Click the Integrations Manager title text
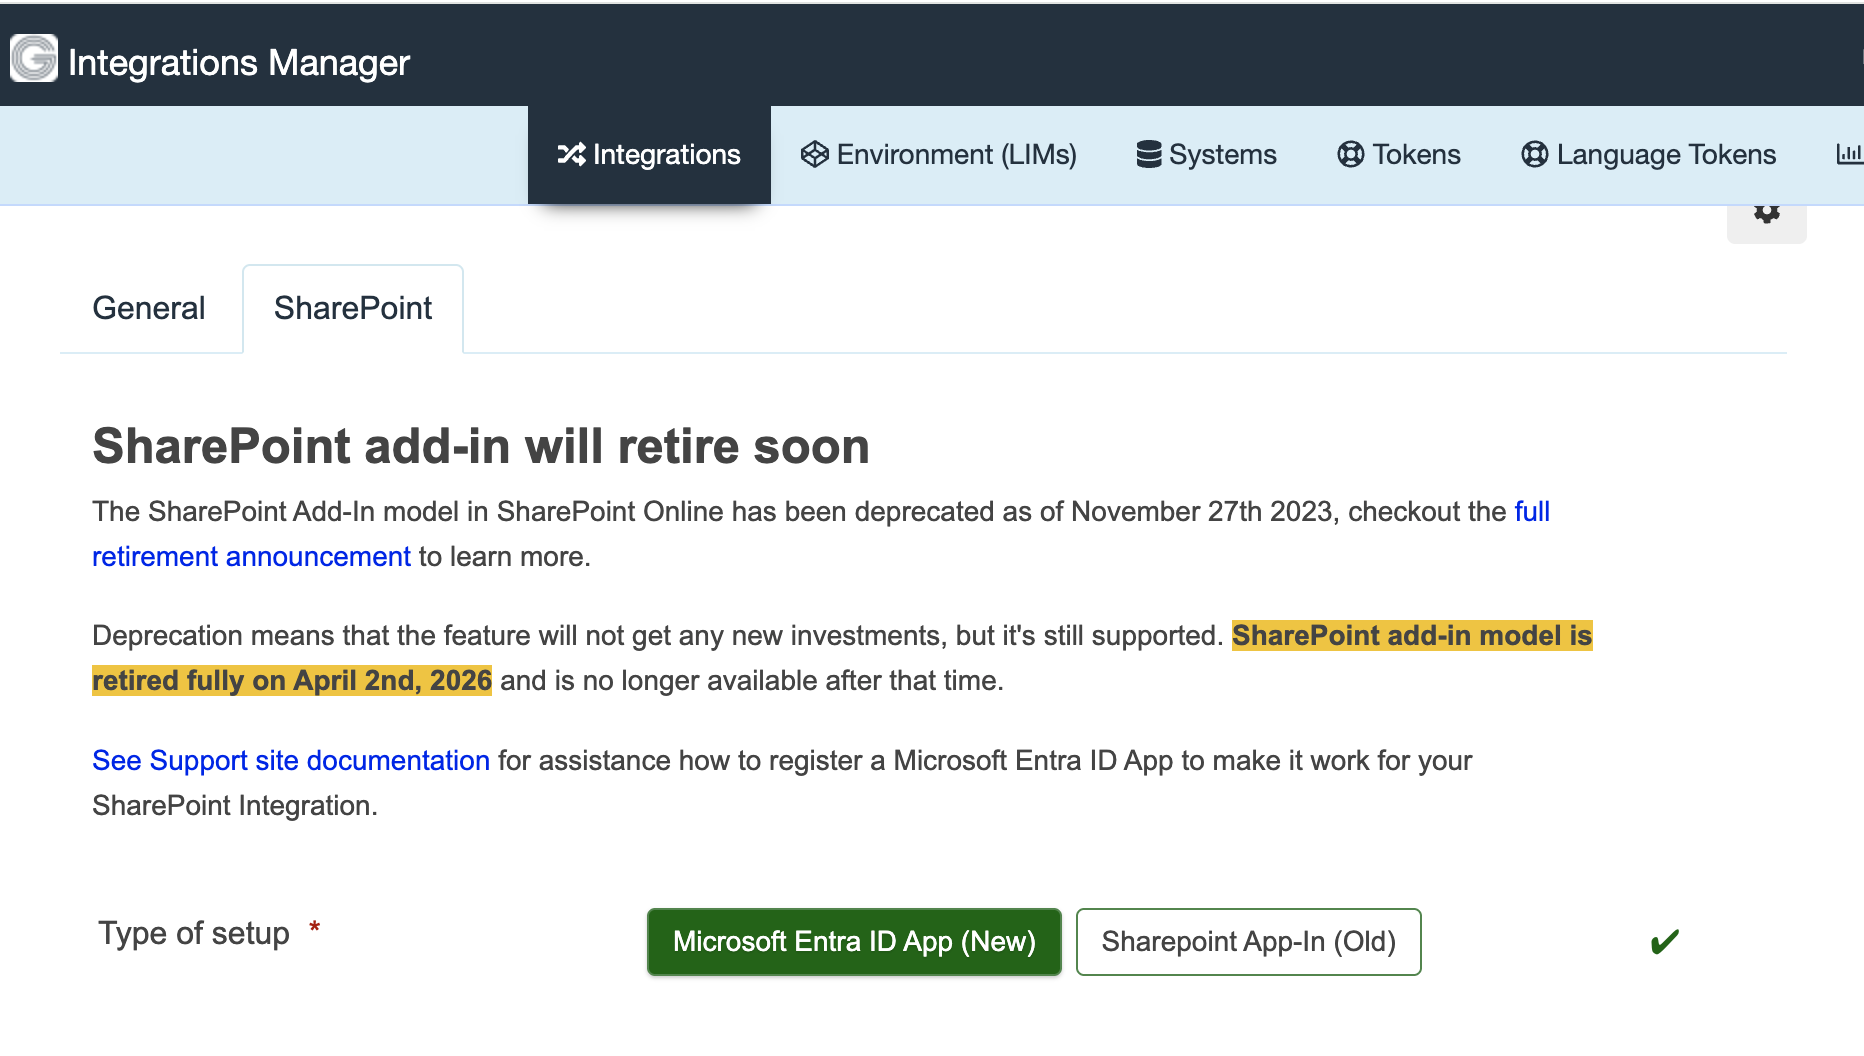Image resolution: width=1864 pixels, height=1056 pixels. [239, 62]
